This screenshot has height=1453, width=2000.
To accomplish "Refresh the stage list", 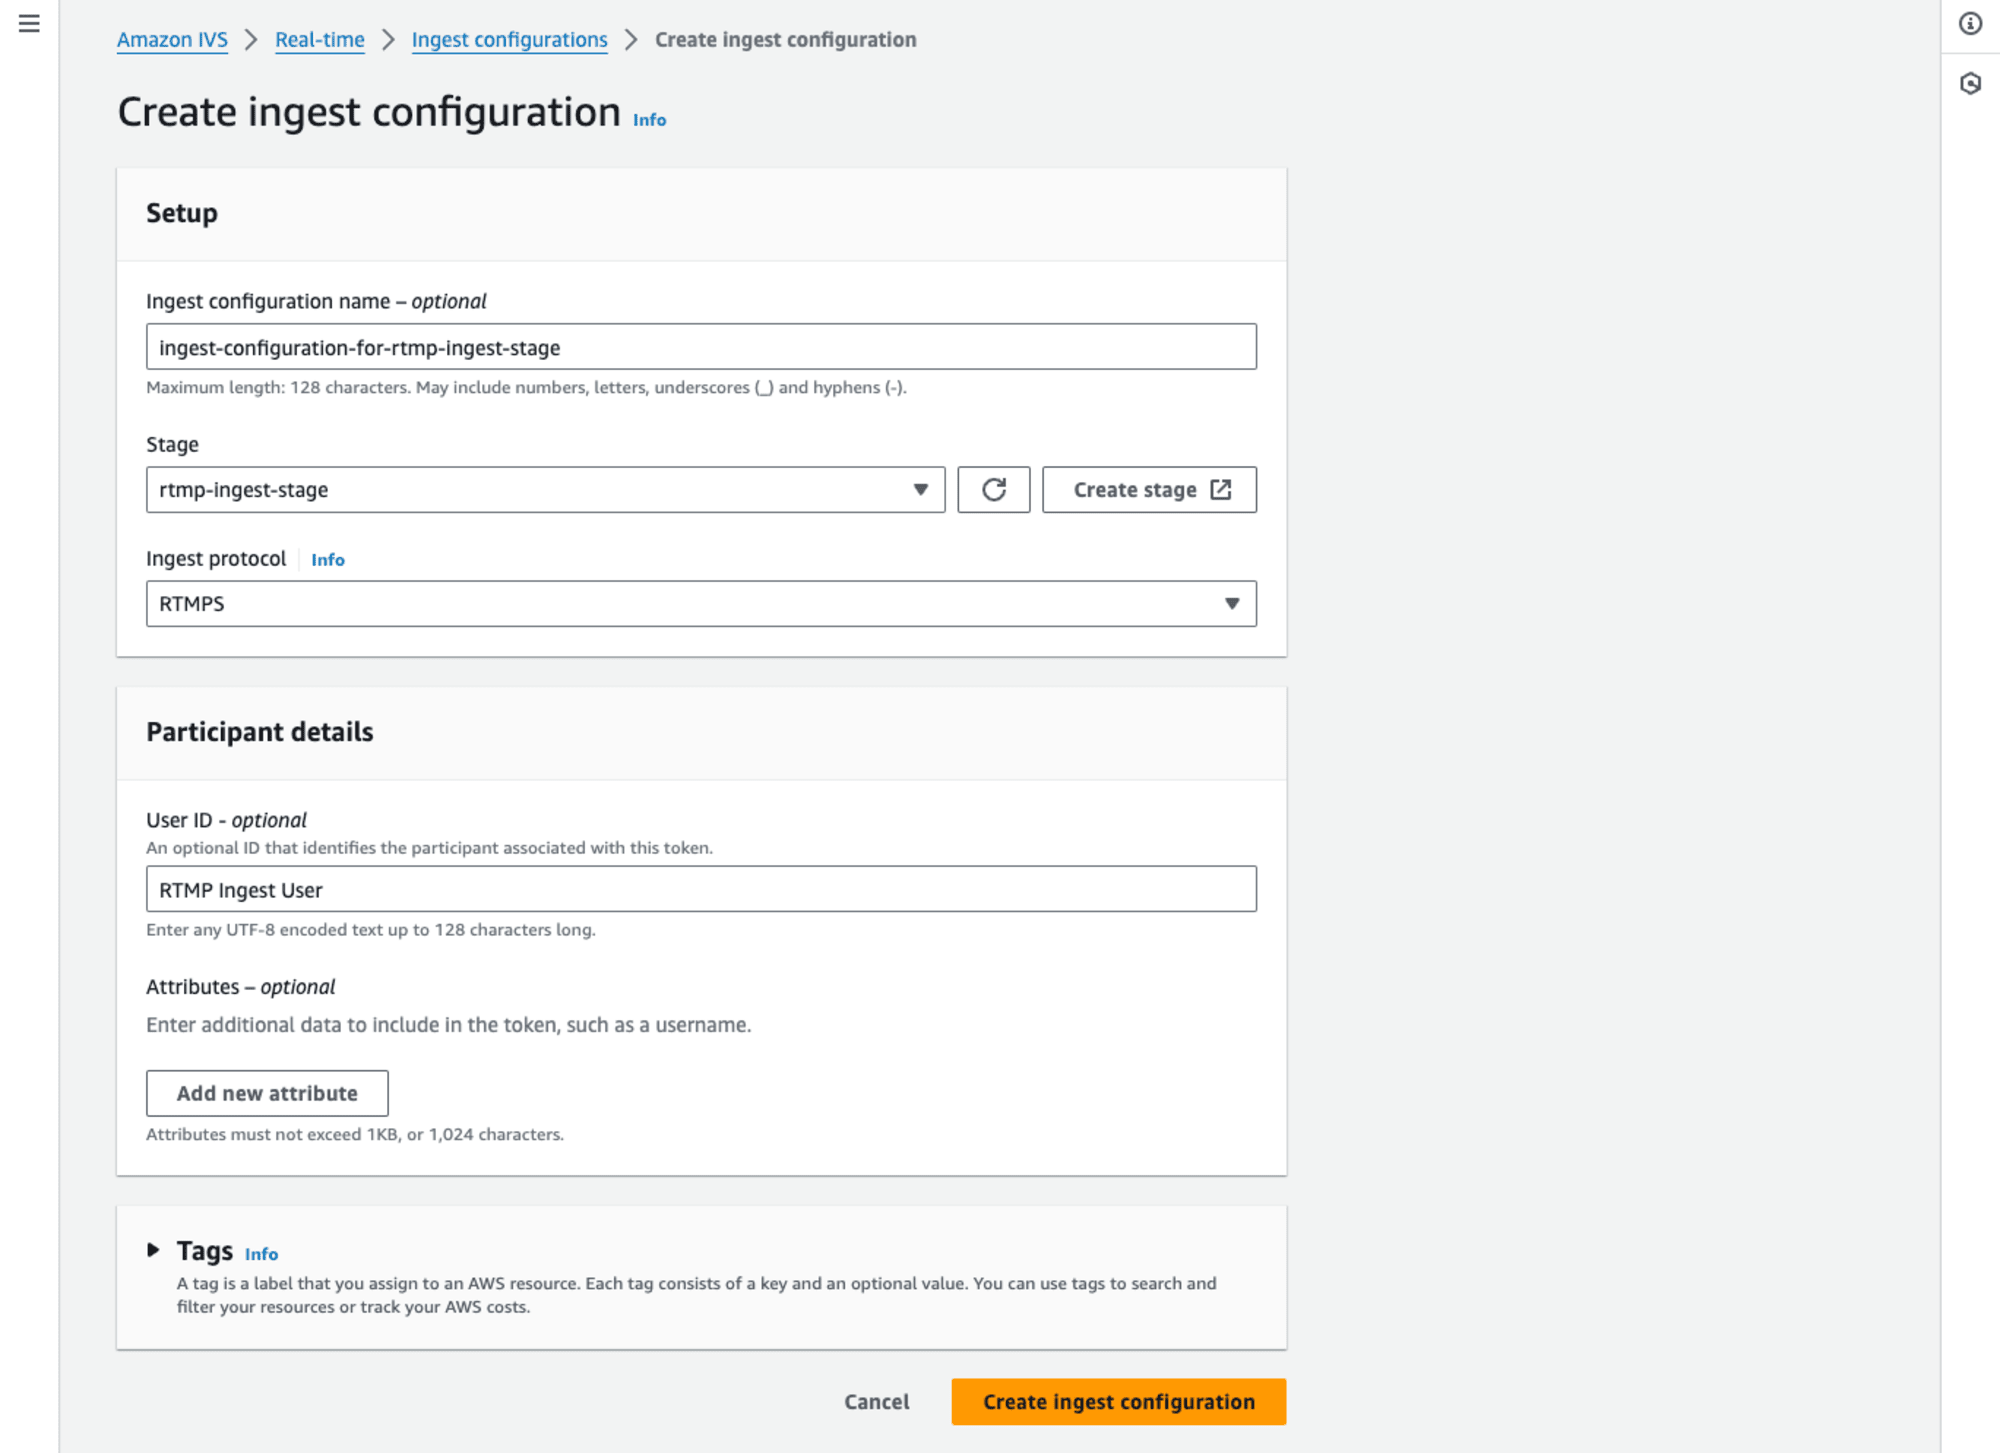I will pos(993,489).
